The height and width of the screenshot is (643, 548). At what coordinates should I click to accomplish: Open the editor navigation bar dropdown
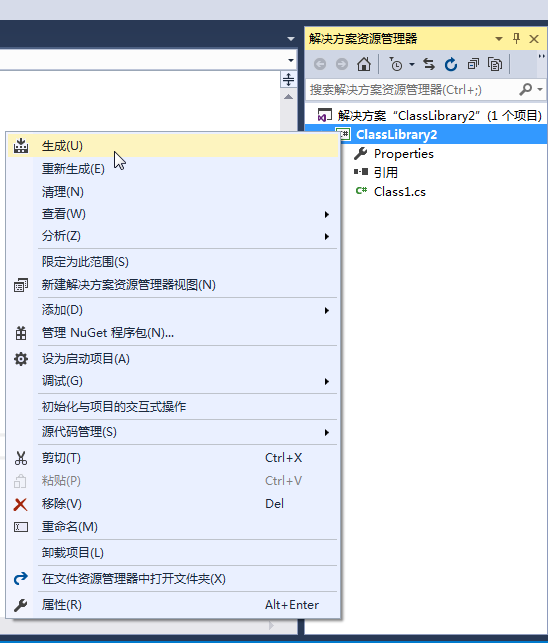(x=291, y=60)
